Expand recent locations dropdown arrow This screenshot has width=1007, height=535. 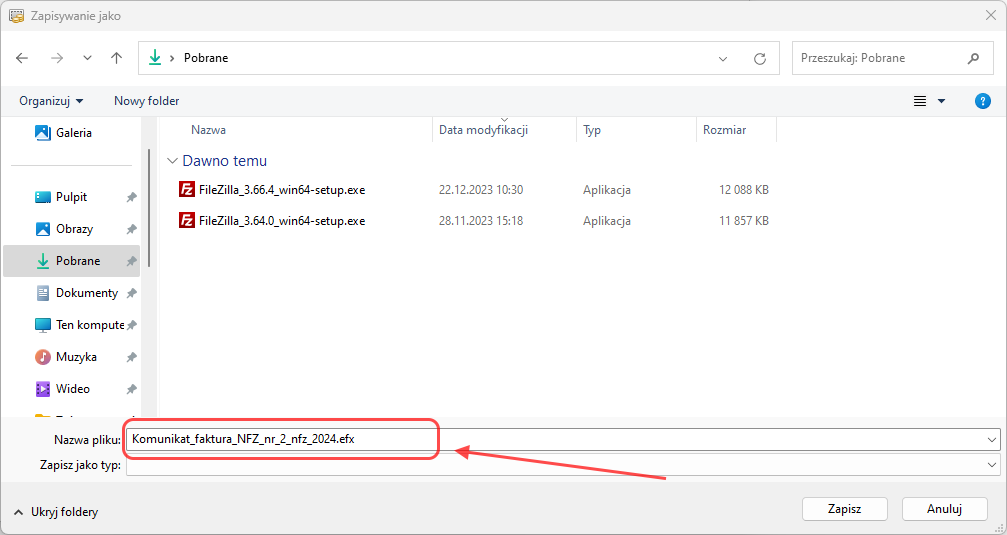coord(87,59)
